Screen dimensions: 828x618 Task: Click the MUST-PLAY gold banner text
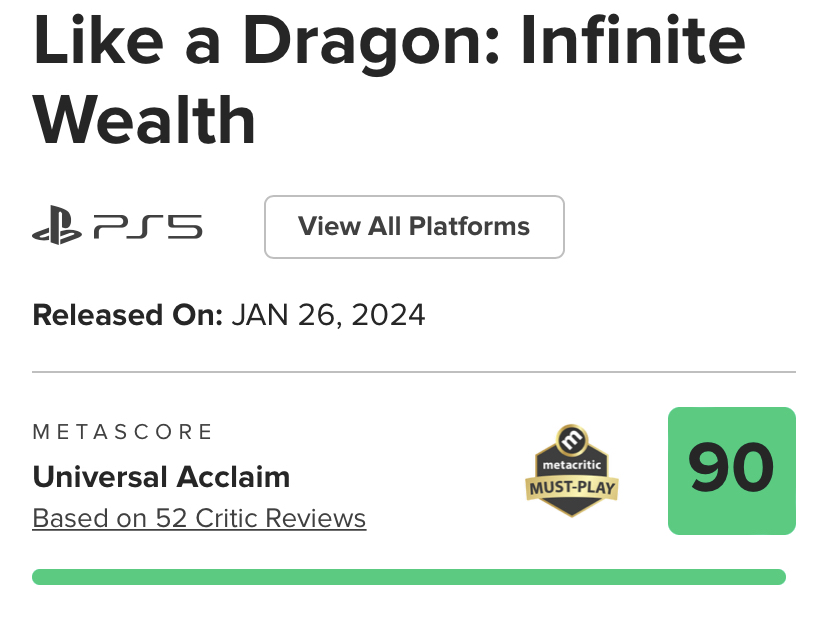[572, 488]
